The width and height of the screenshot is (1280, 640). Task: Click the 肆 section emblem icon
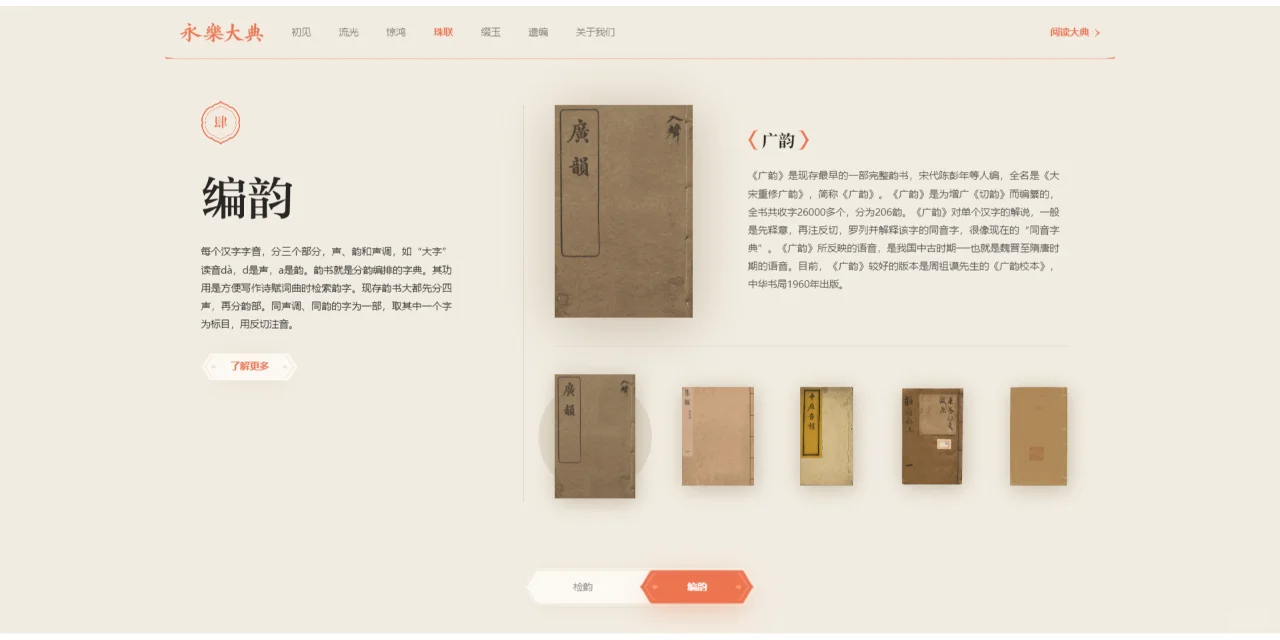[x=220, y=123]
